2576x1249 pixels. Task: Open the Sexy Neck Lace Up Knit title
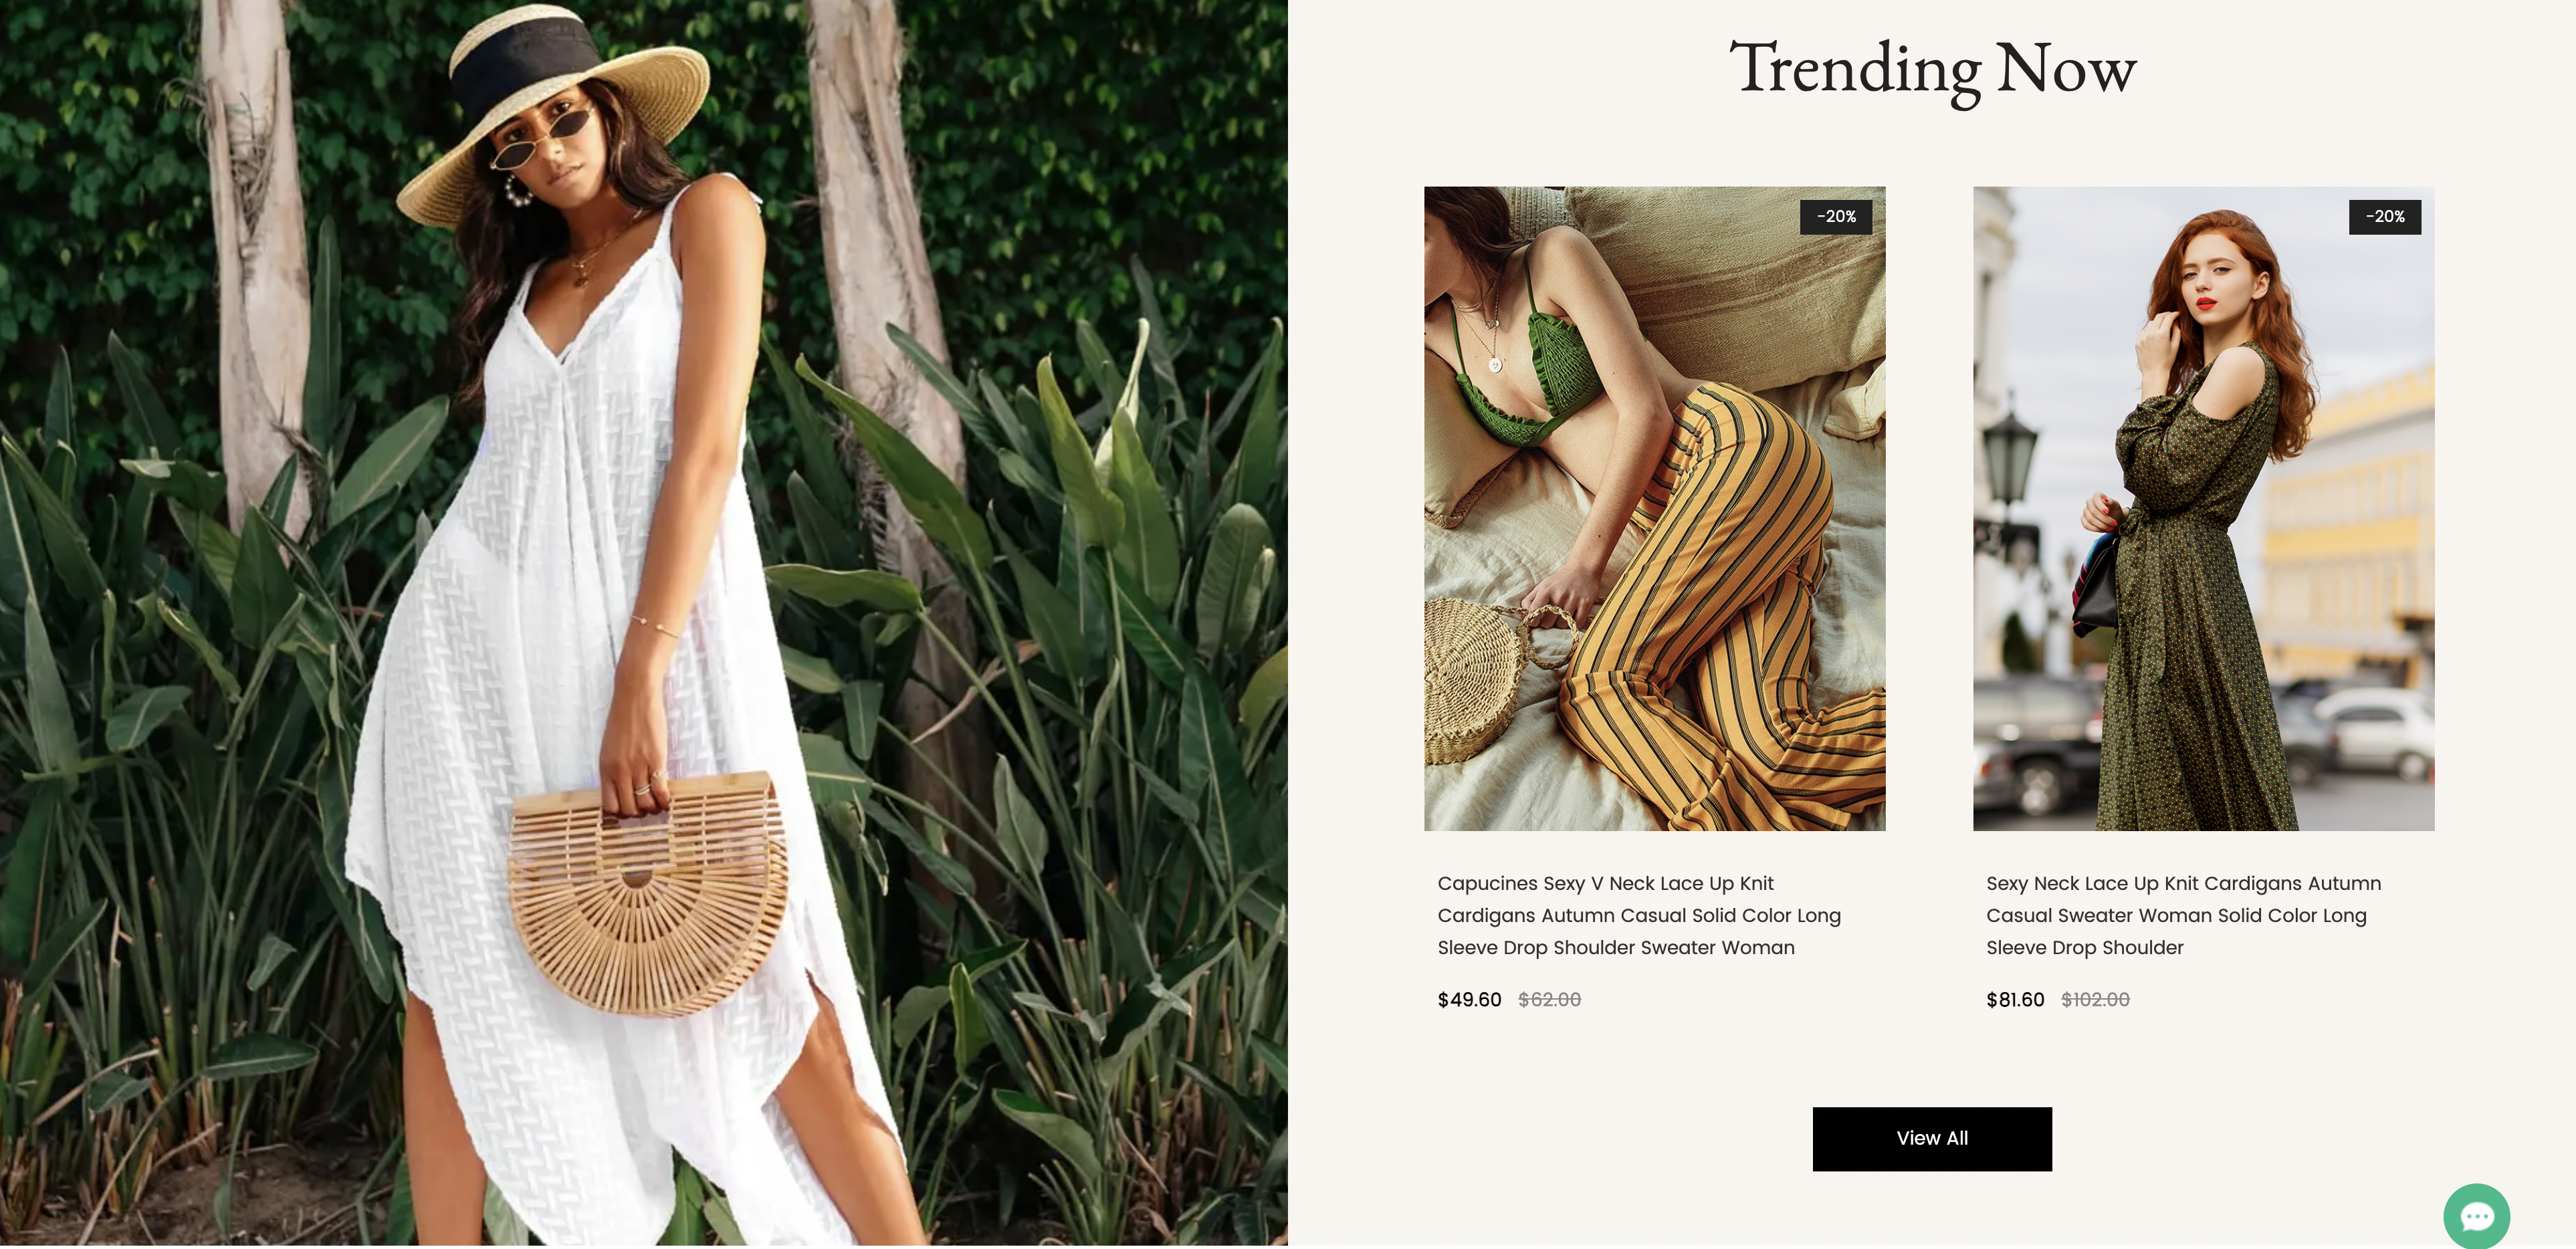coord(2183,915)
